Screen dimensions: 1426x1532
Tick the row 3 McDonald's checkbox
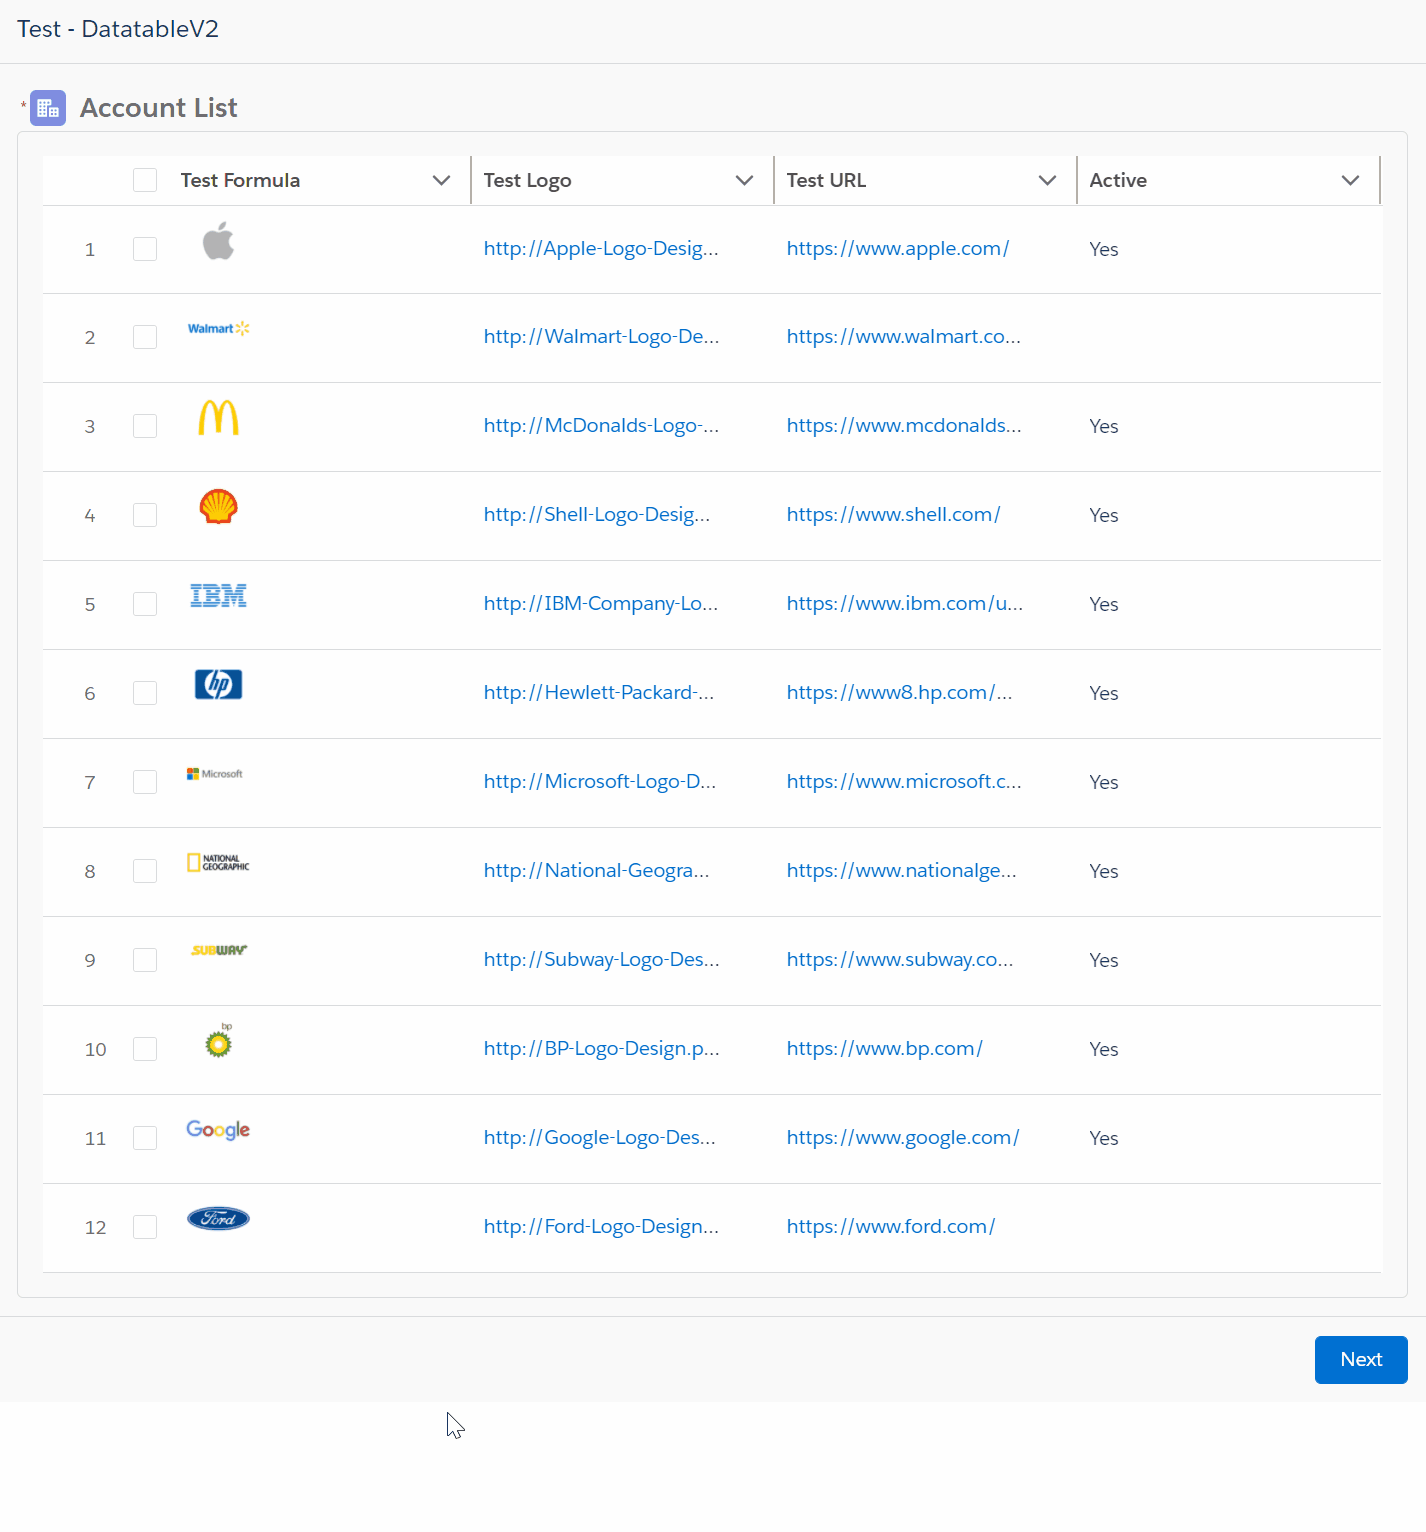tap(145, 426)
